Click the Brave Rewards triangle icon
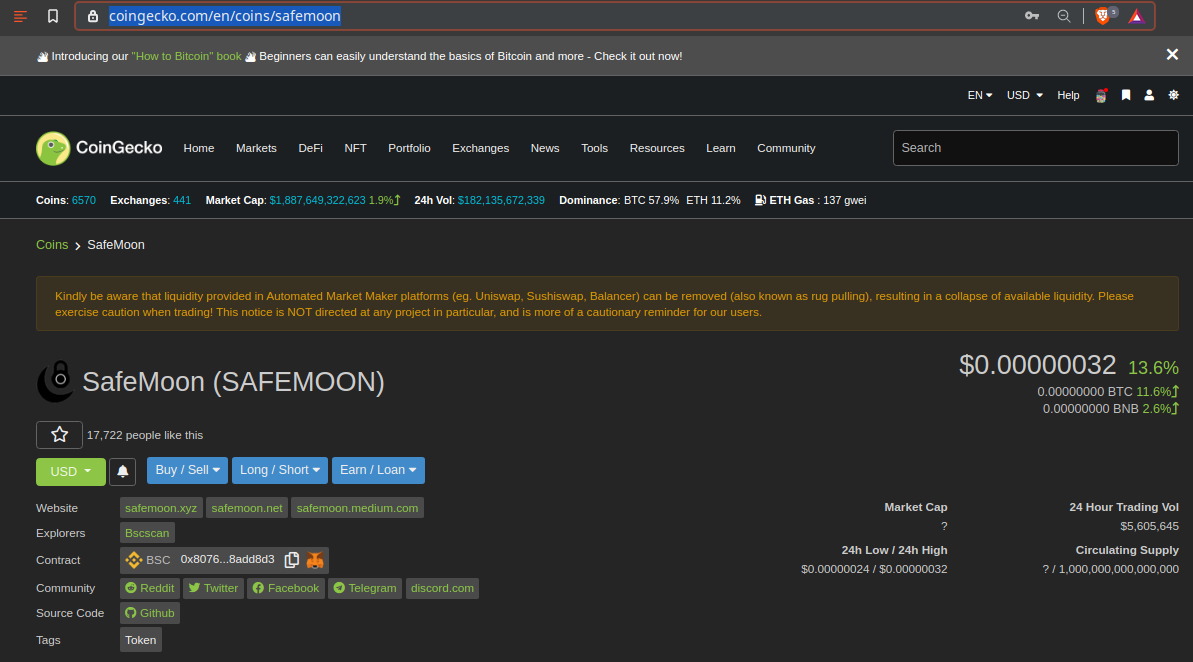The height and width of the screenshot is (662, 1193). click(1136, 16)
